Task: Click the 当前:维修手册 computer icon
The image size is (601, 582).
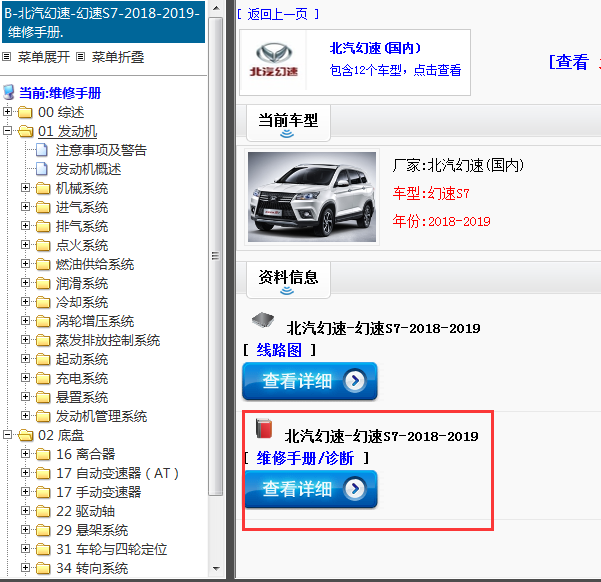Action: tap(8, 93)
